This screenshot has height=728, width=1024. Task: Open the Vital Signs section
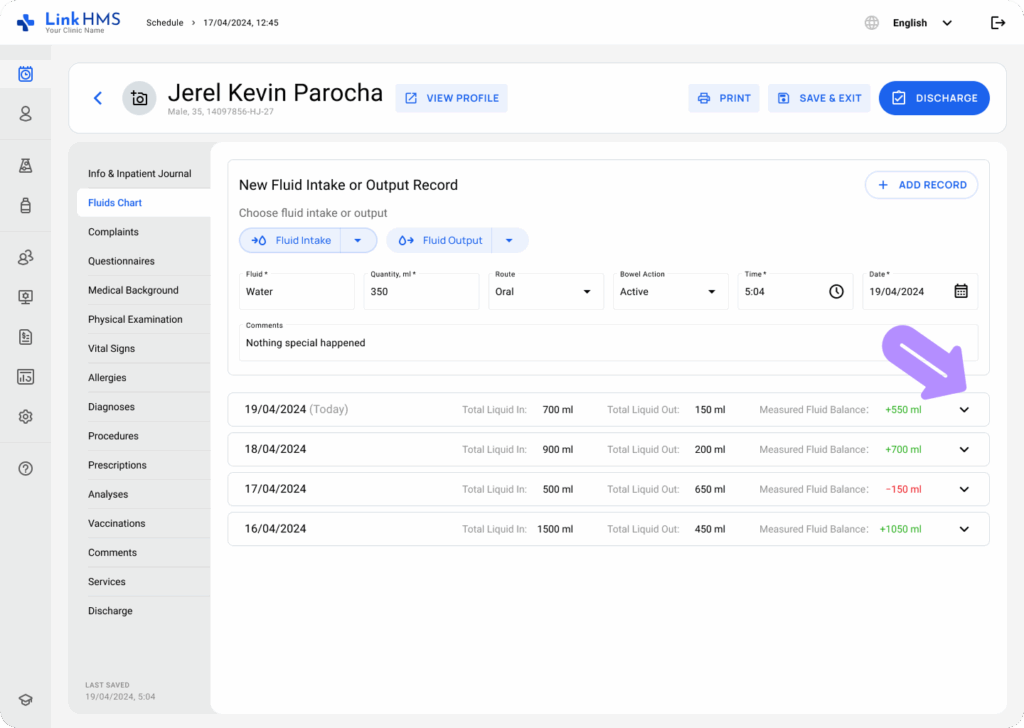click(x=111, y=348)
